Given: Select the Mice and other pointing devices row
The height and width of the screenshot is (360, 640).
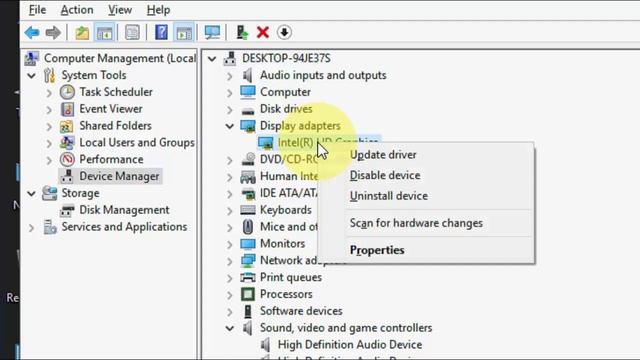Looking at the screenshot, I should click(289, 227).
